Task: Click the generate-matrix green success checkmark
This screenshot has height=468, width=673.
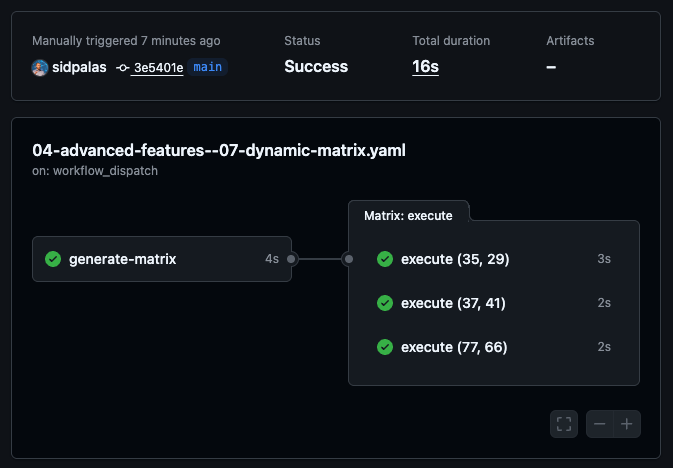Action: [x=53, y=259]
